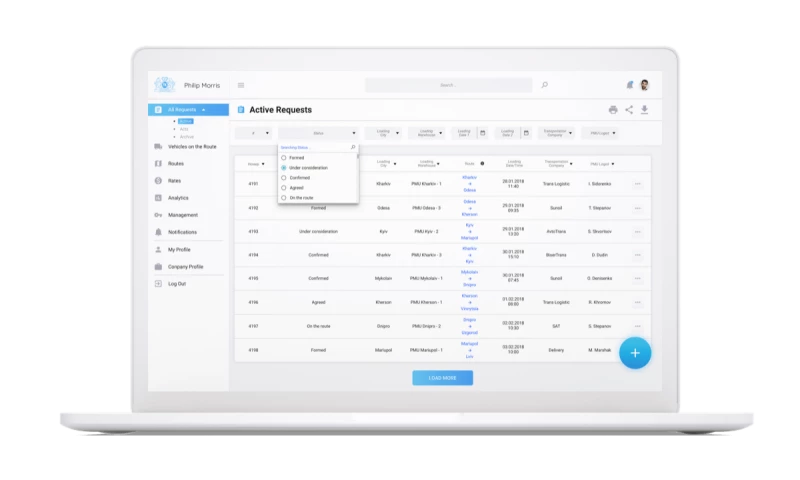Open the Kyiv to Mariupol route link
Image resolution: width=800 pixels, height=480 pixels.
click(x=469, y=232)
